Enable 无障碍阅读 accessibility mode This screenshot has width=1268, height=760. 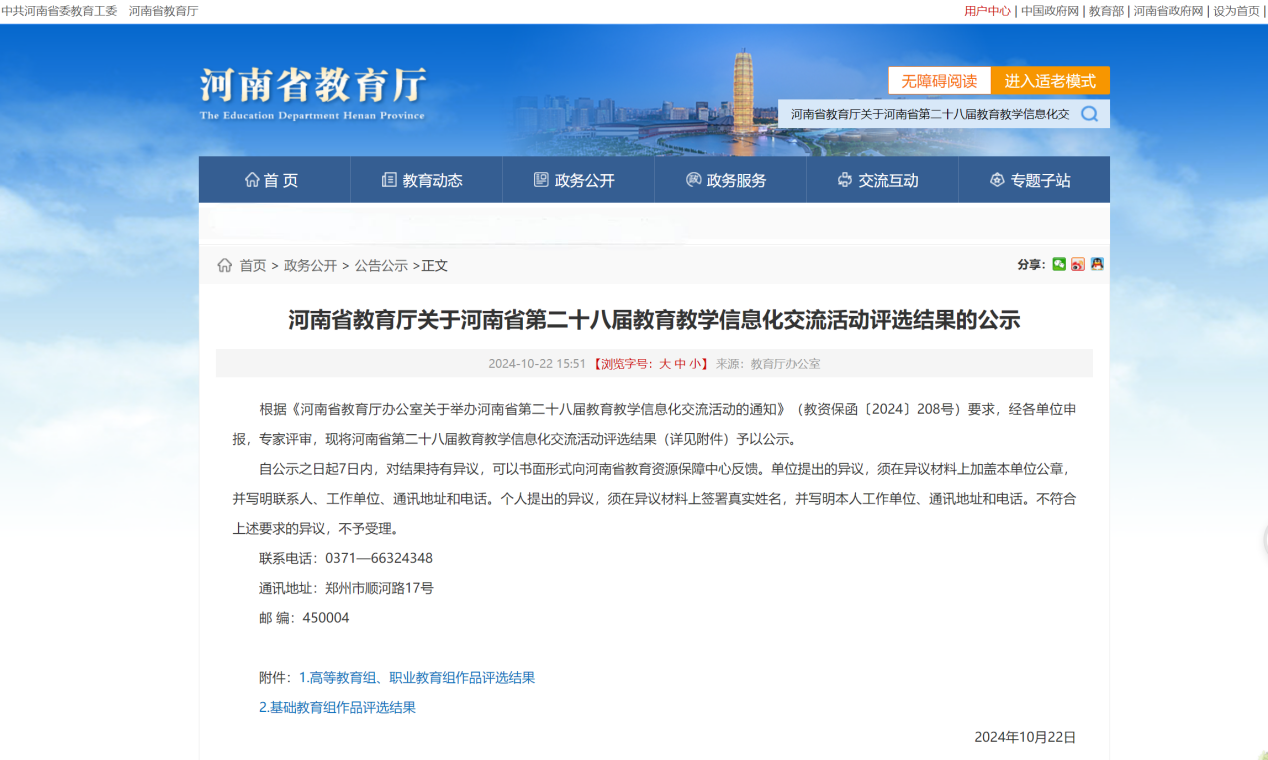939,81
